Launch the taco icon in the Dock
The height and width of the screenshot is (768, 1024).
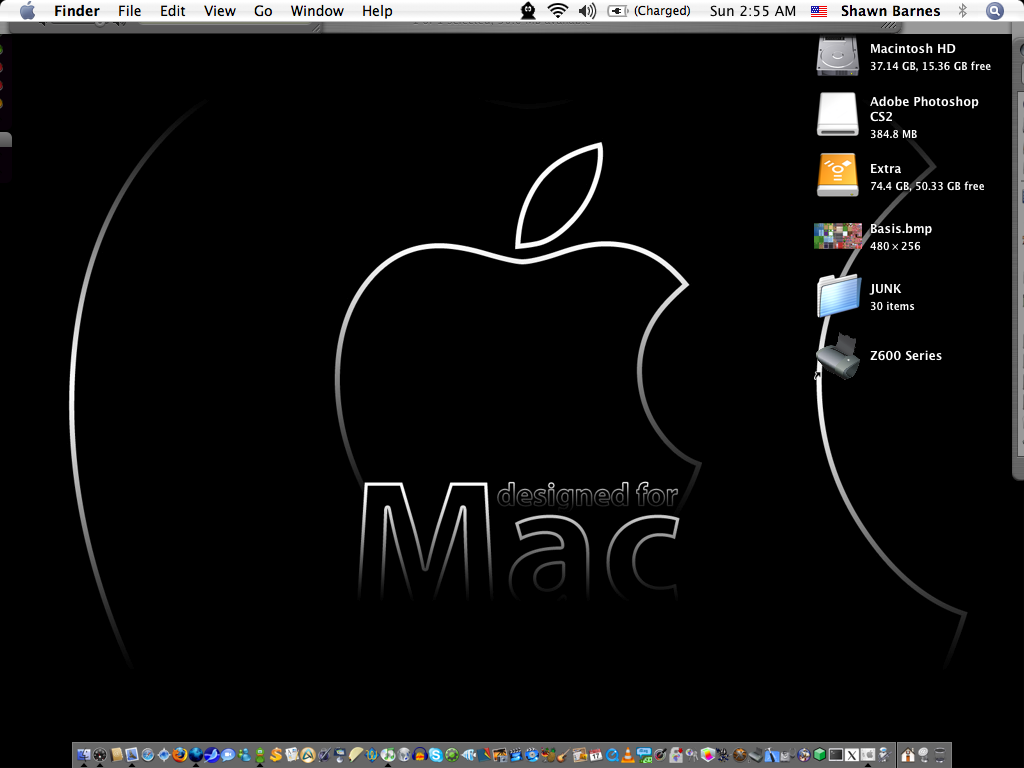[356, 756]
